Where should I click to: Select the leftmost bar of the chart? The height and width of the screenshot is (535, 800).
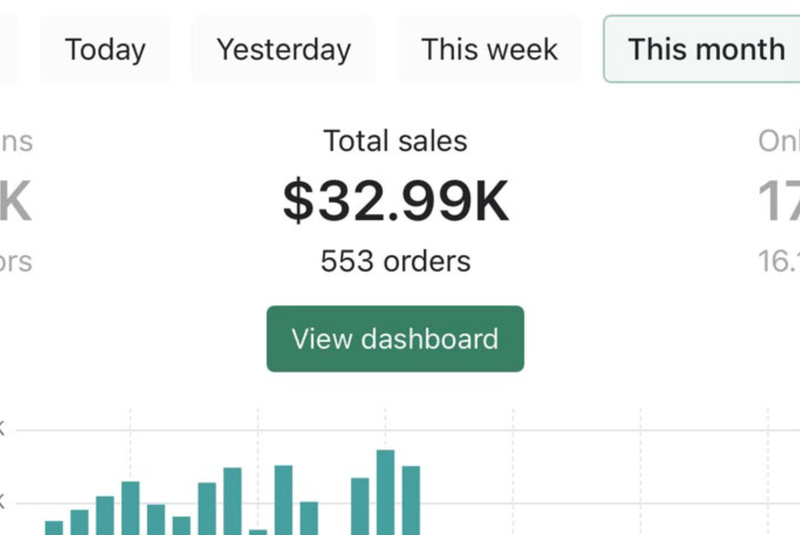tap(54, 527)
